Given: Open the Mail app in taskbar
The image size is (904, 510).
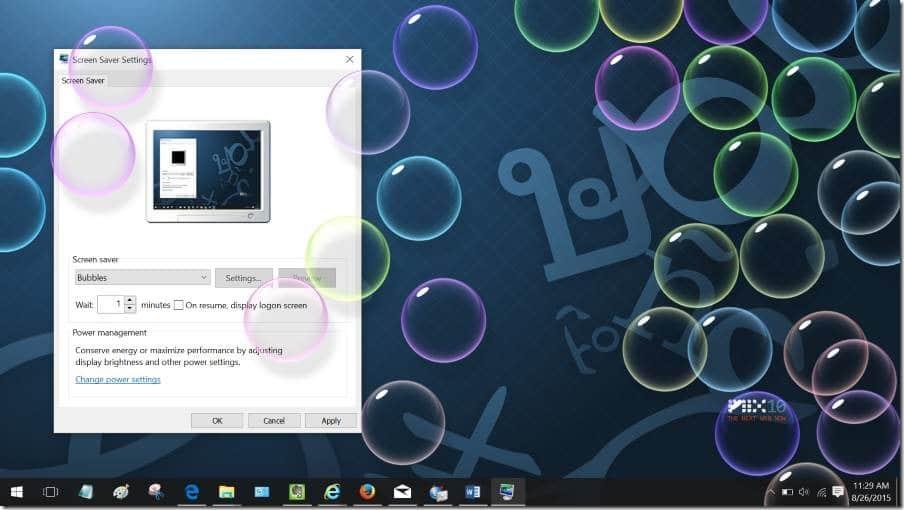Looking at the screenshot, I should coord(402,492).
